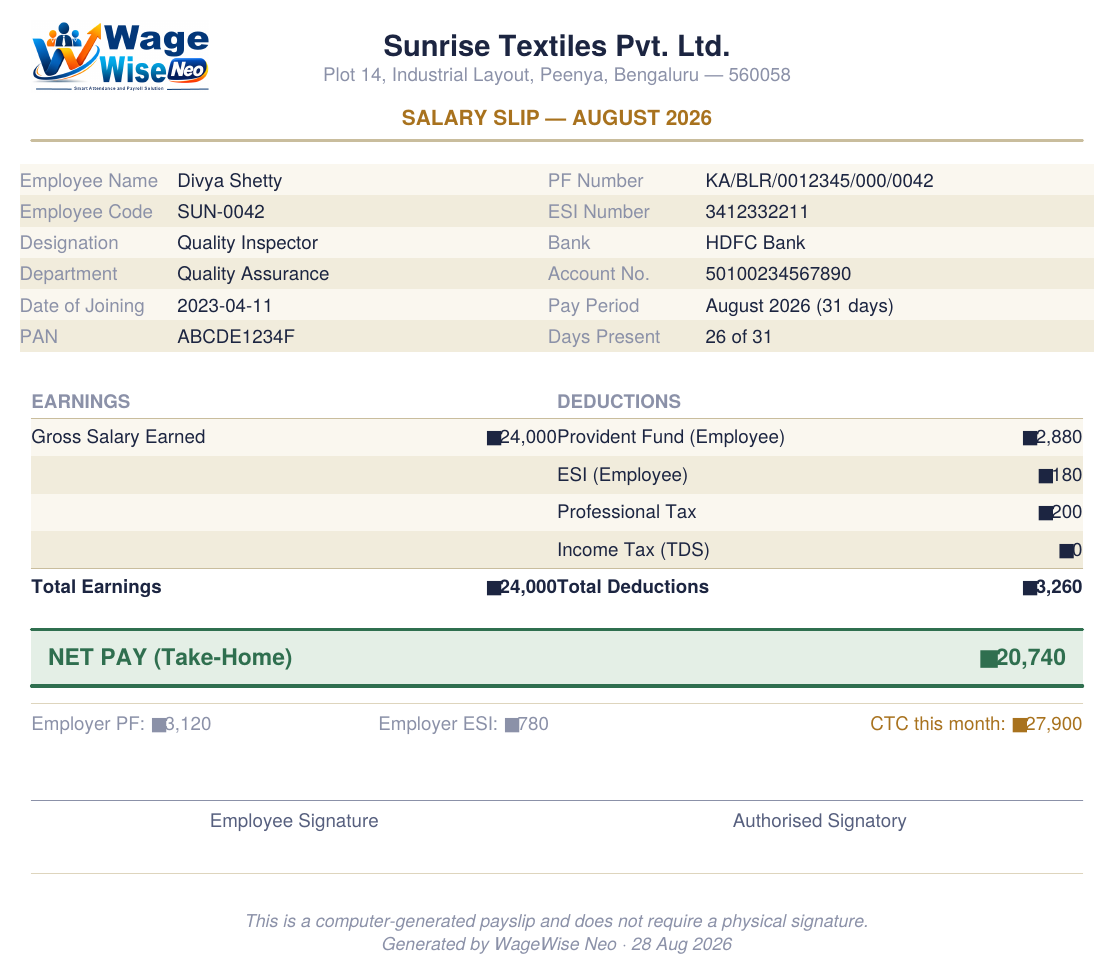
Task: Click the Professional Tax amount 200
Action: pos(1060,512)
